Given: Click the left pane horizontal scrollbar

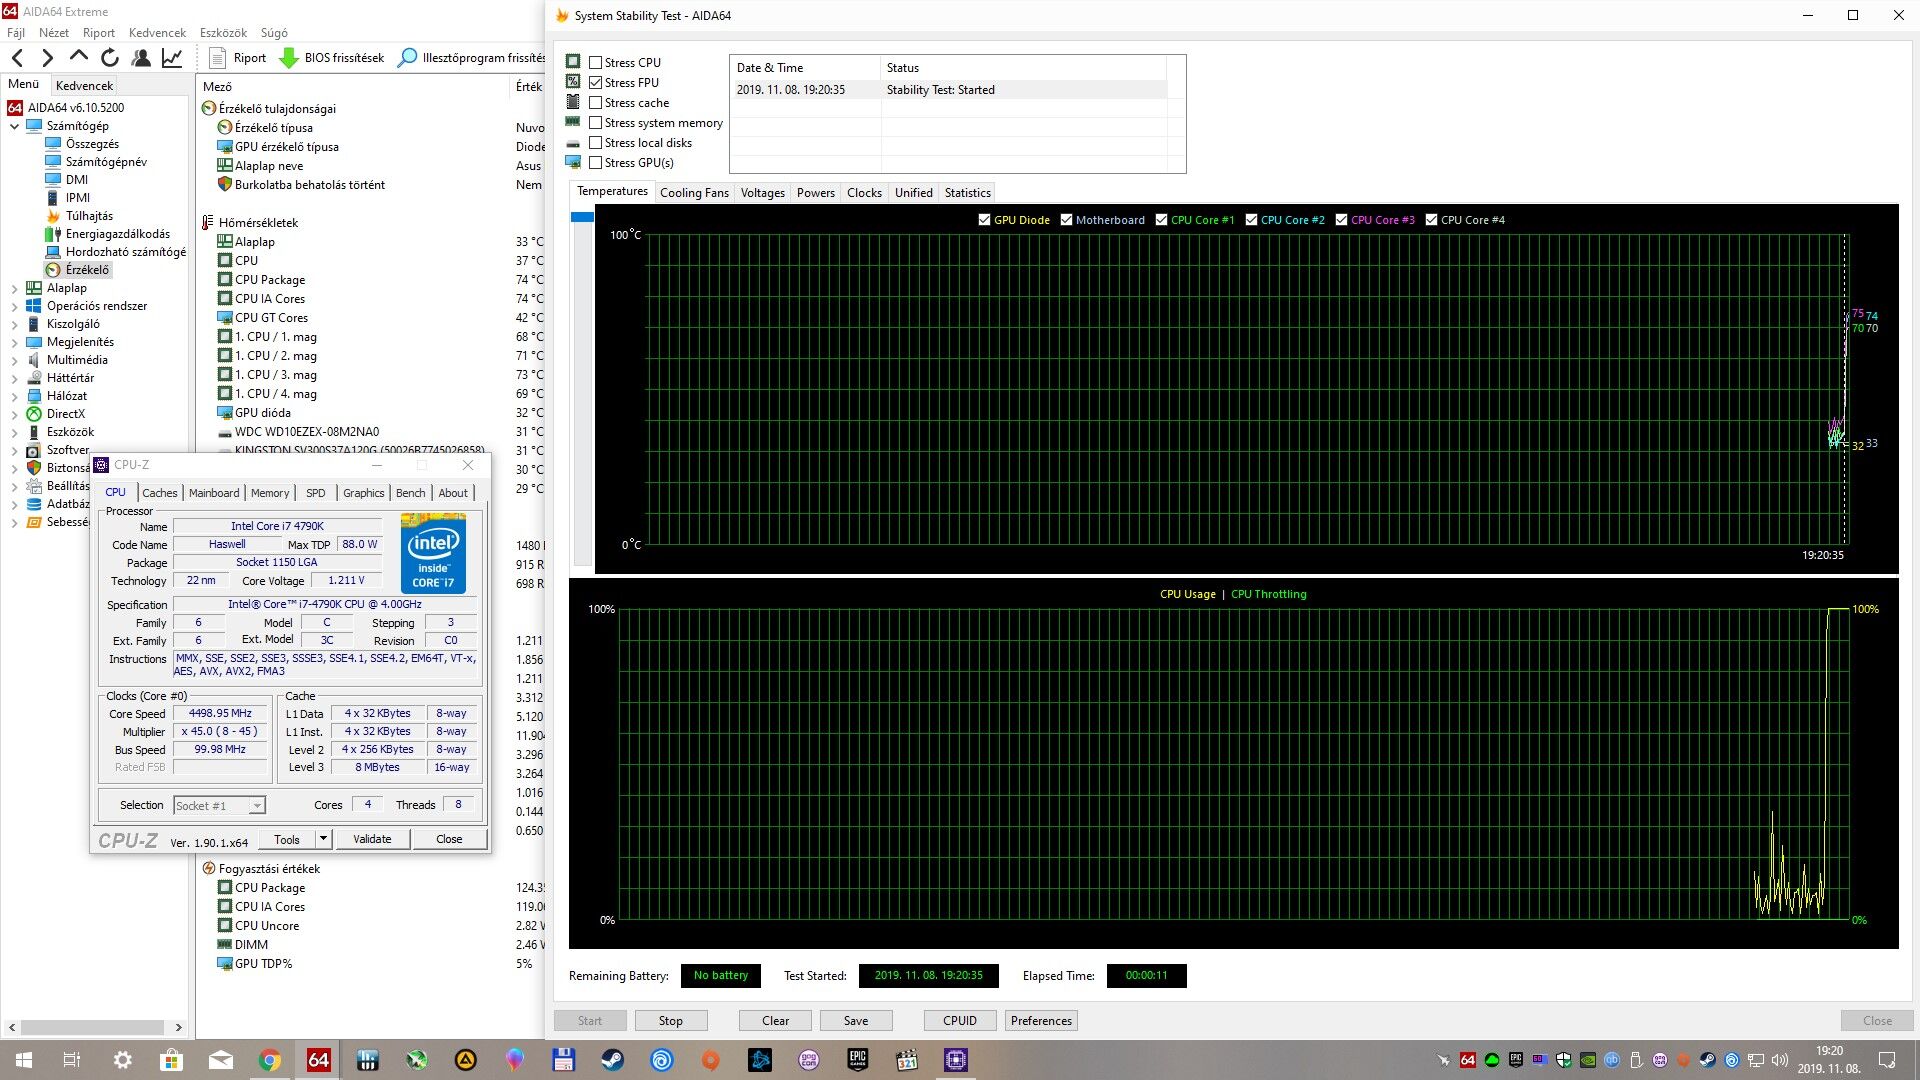Looking at the screenshot, I should pyautogui.click(x=92, y=1027).
